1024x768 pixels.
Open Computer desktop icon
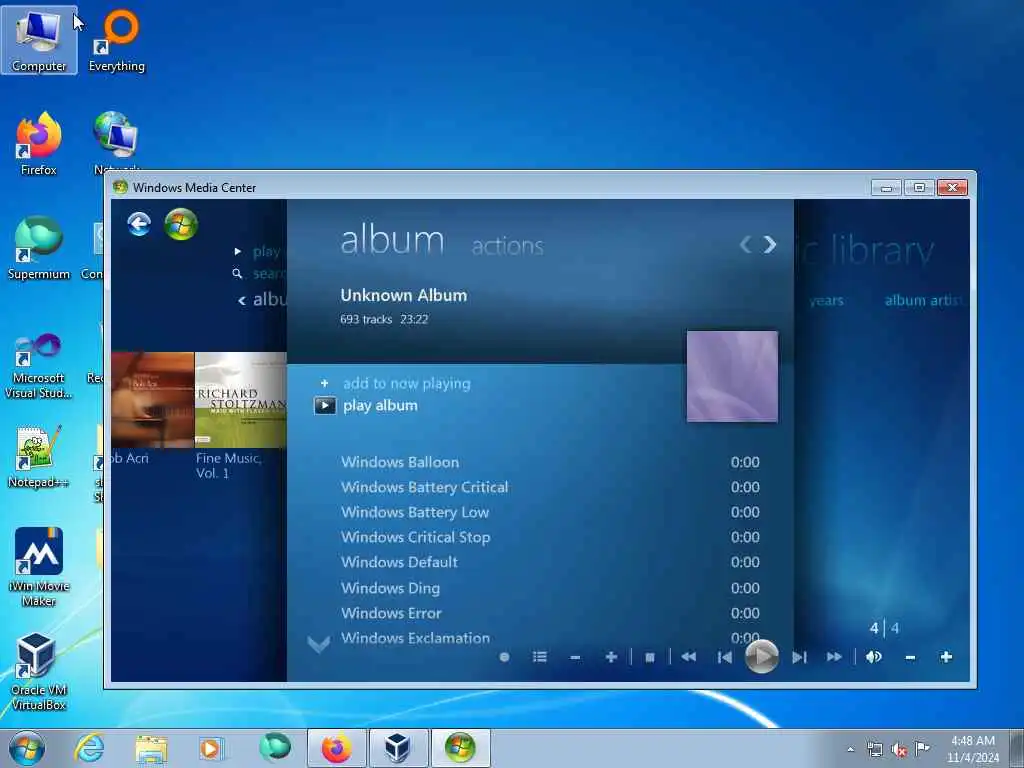[x=39, y=40]
